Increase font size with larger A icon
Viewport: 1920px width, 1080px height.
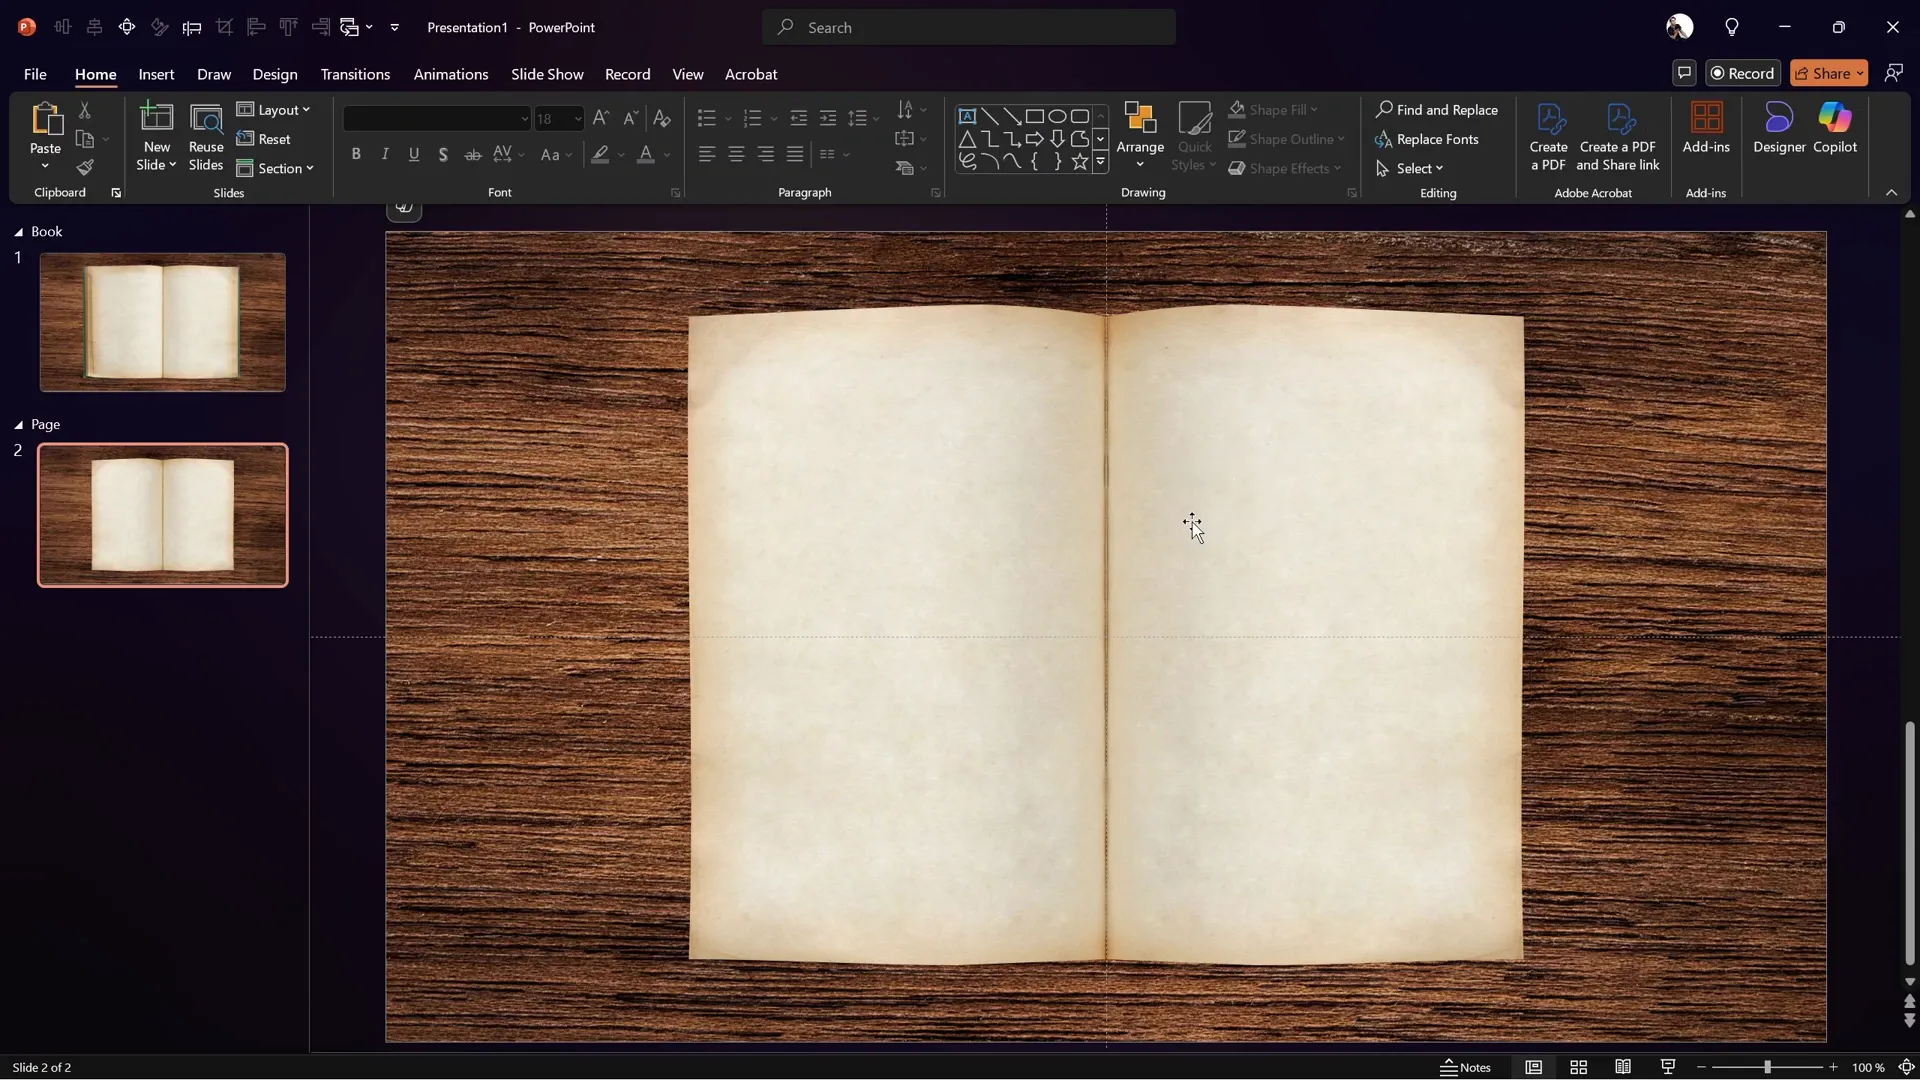pos(600,118)
